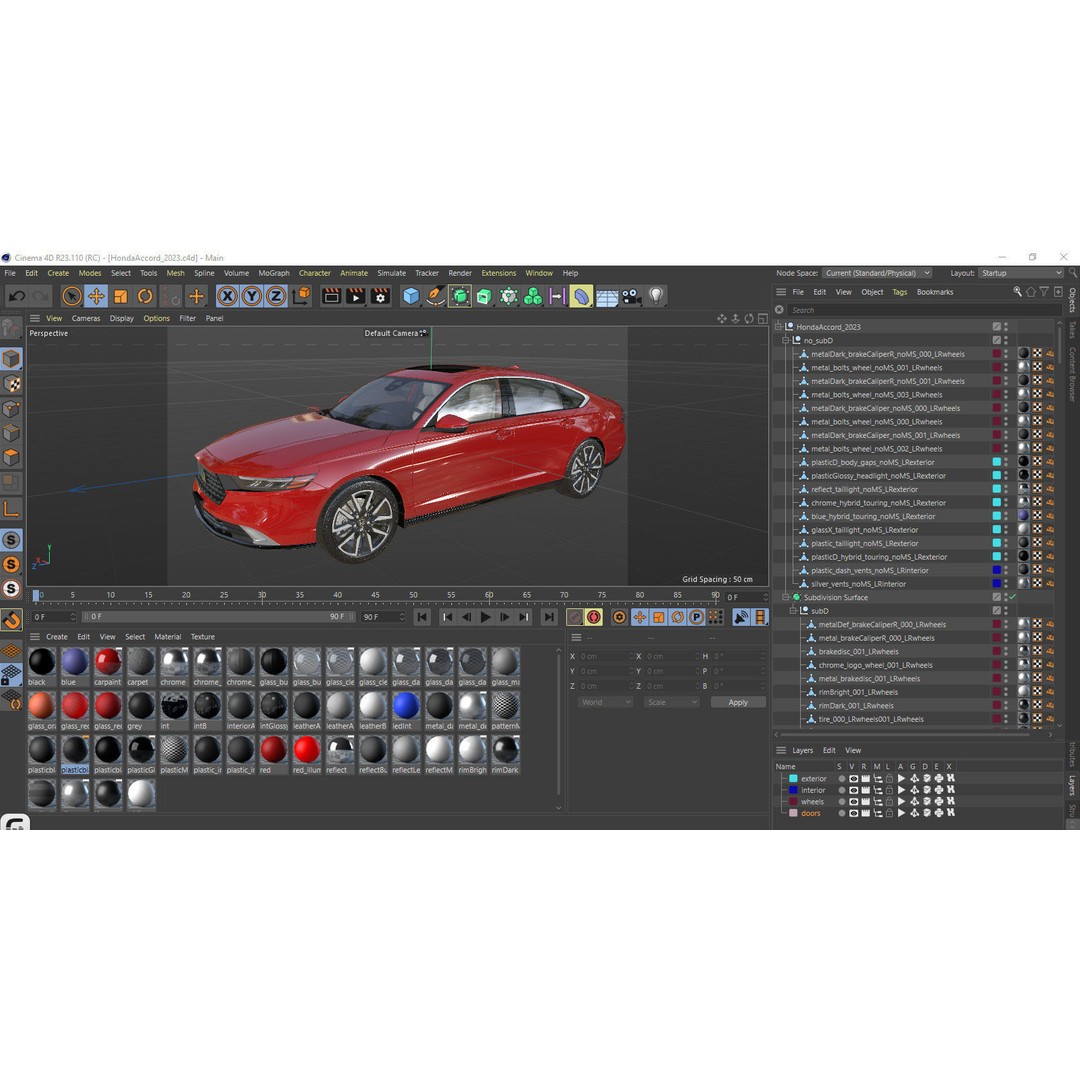1080x1080 pixels.
Task: Lock the doors layer
Action: pos(888,813)
